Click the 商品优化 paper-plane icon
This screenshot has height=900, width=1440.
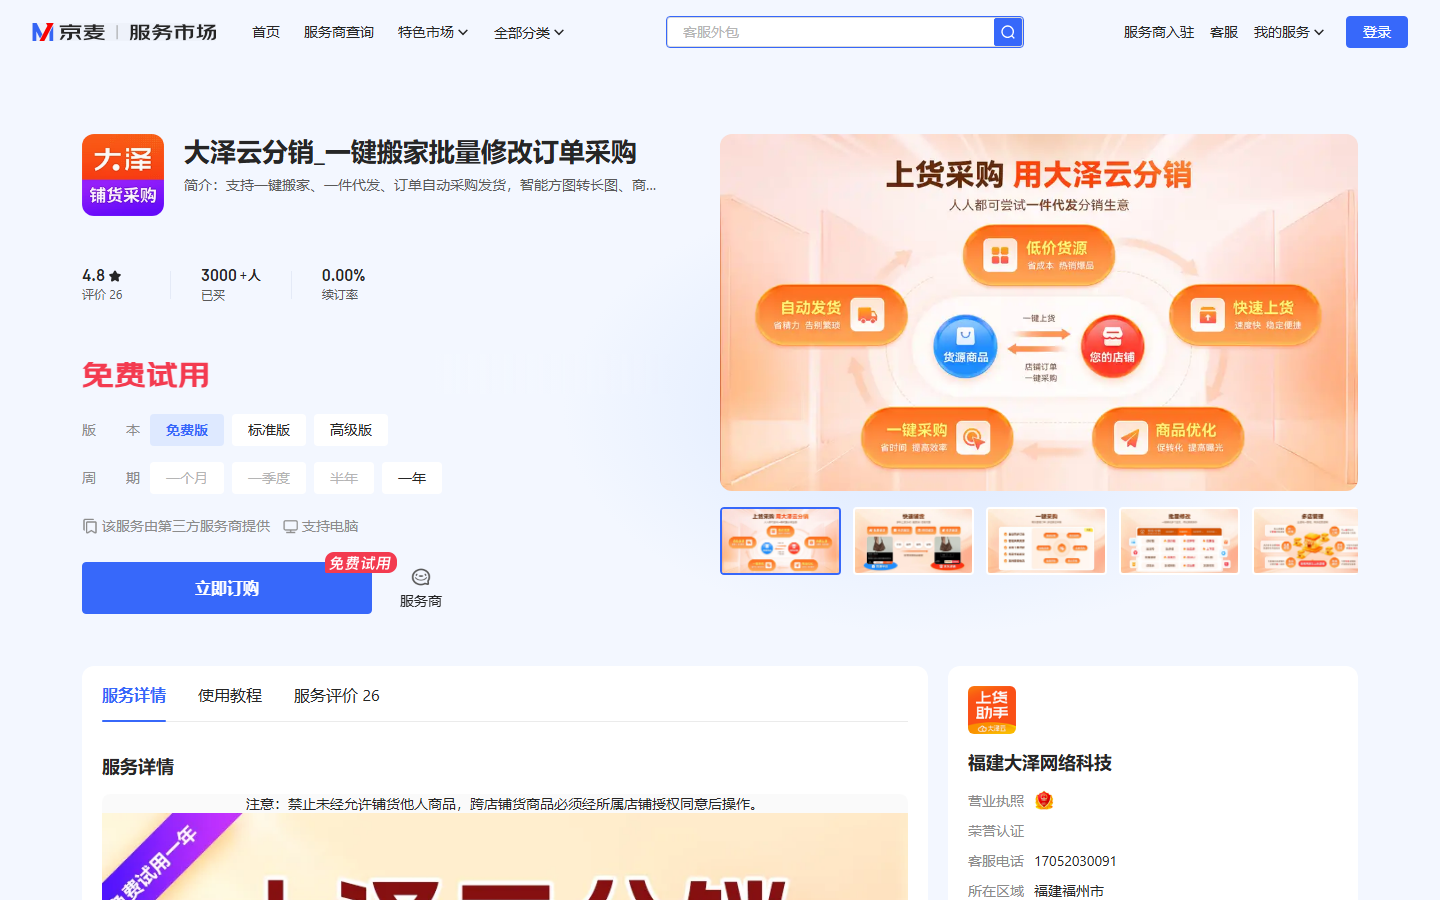click(1130, 437)
